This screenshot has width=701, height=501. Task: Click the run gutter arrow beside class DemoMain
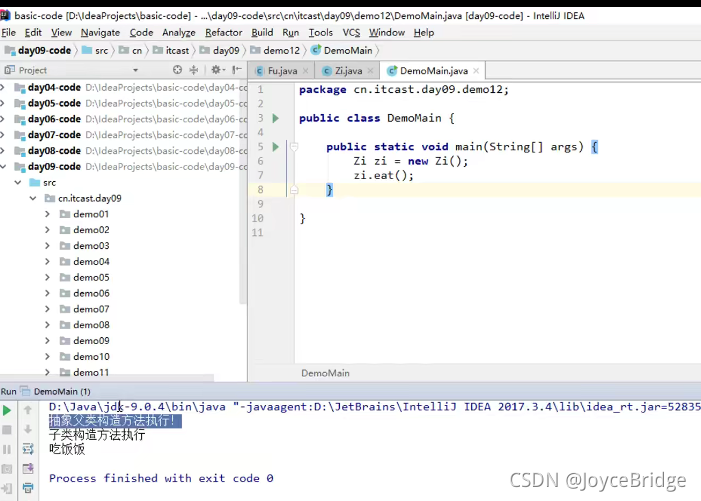[276, 118]
